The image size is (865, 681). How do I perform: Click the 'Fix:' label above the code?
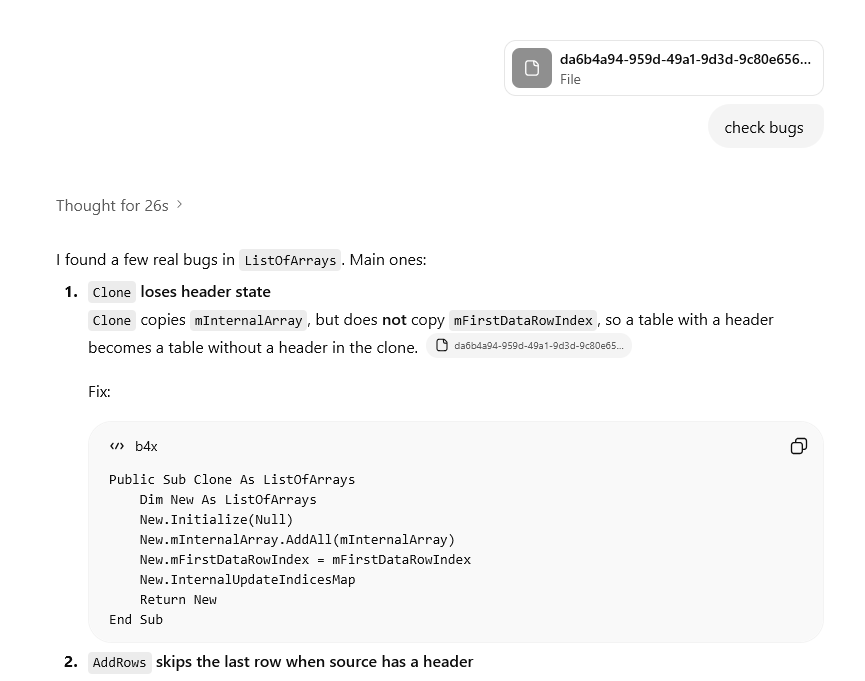coord(99,392)
